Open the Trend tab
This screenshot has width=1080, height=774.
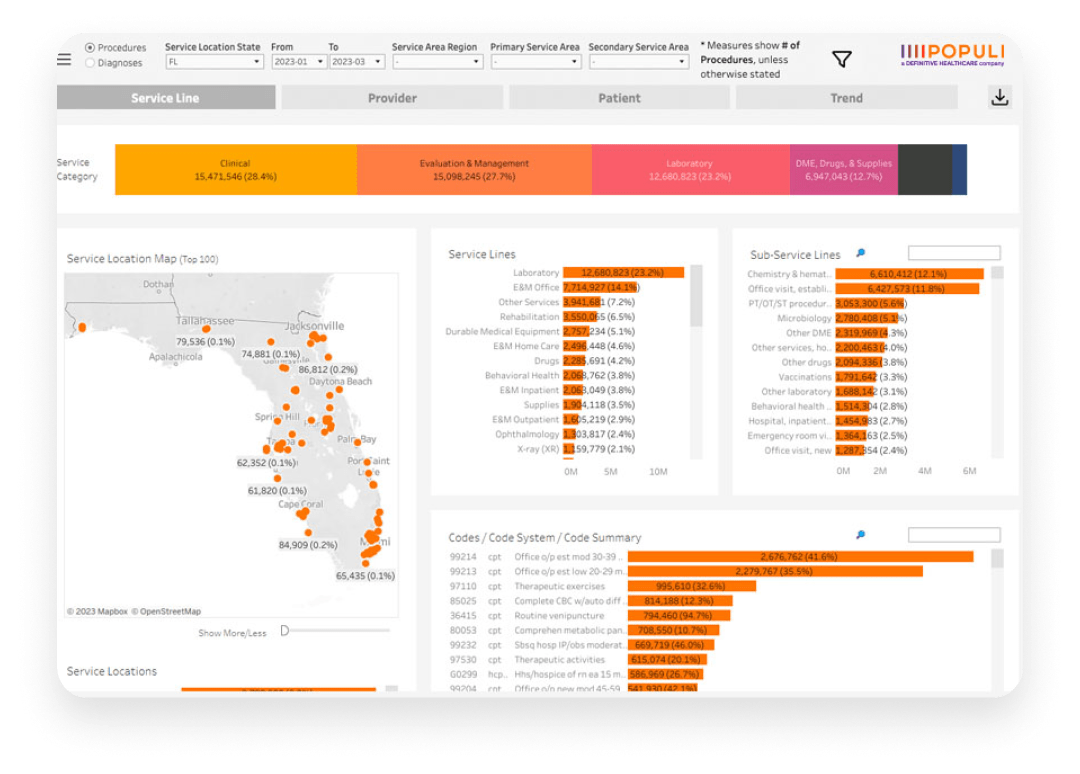(846, 98)
